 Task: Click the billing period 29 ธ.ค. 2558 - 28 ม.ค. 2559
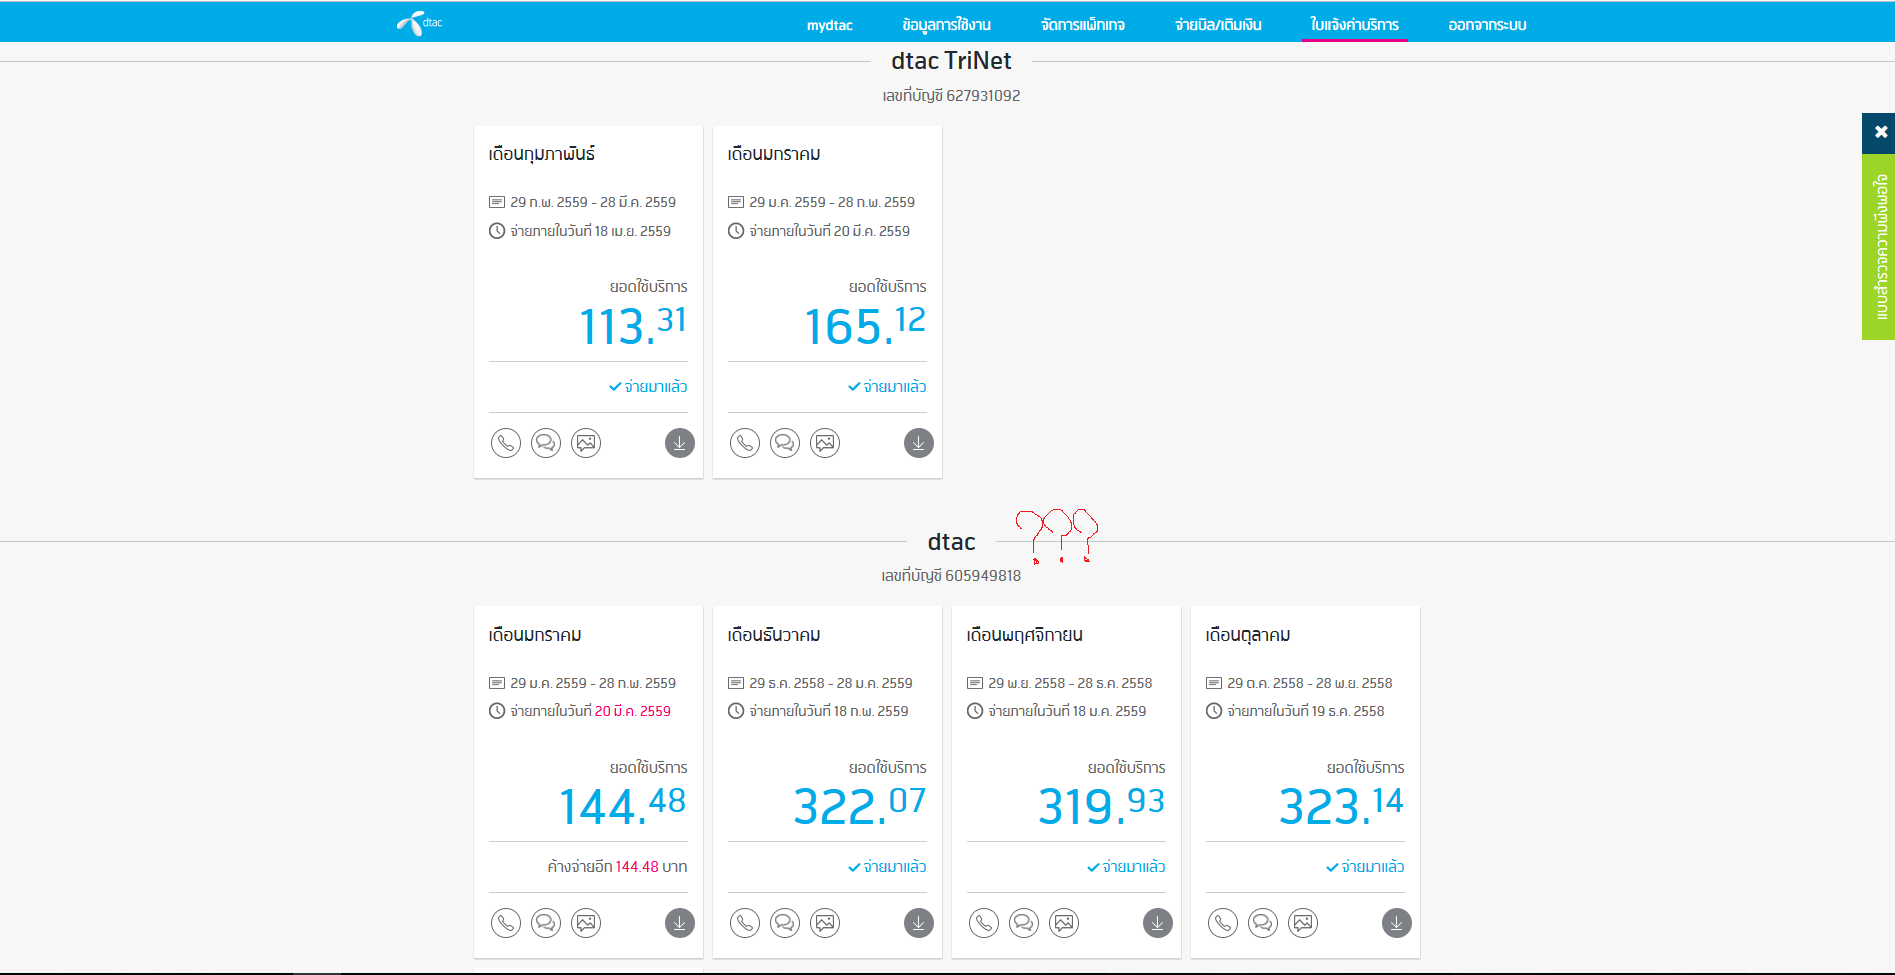tap(831, 683)
